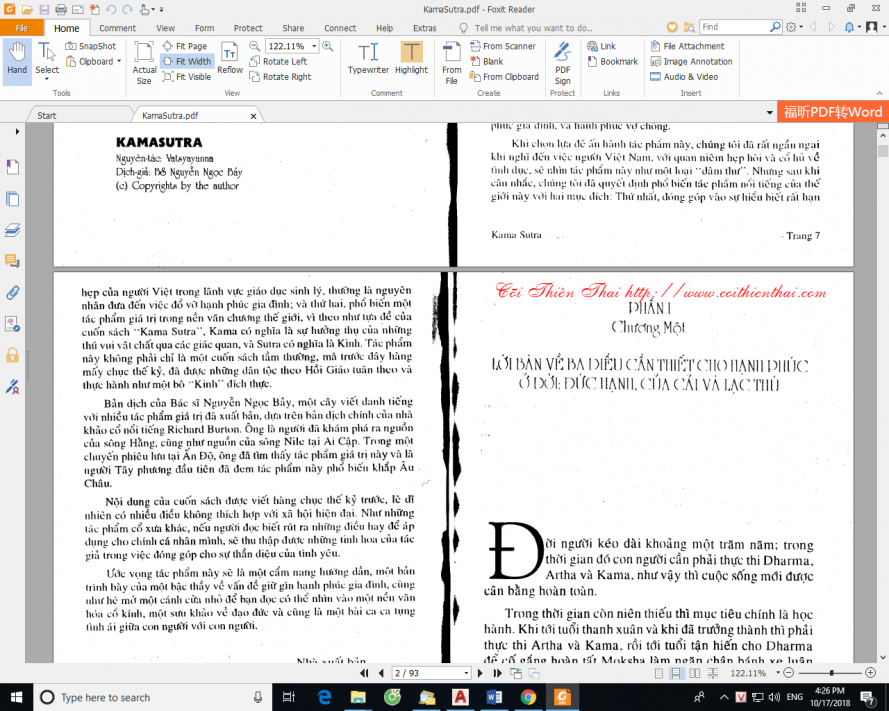Switch to the Comment ribbon tab
889x711 pixels.
[x=116, y=28]
